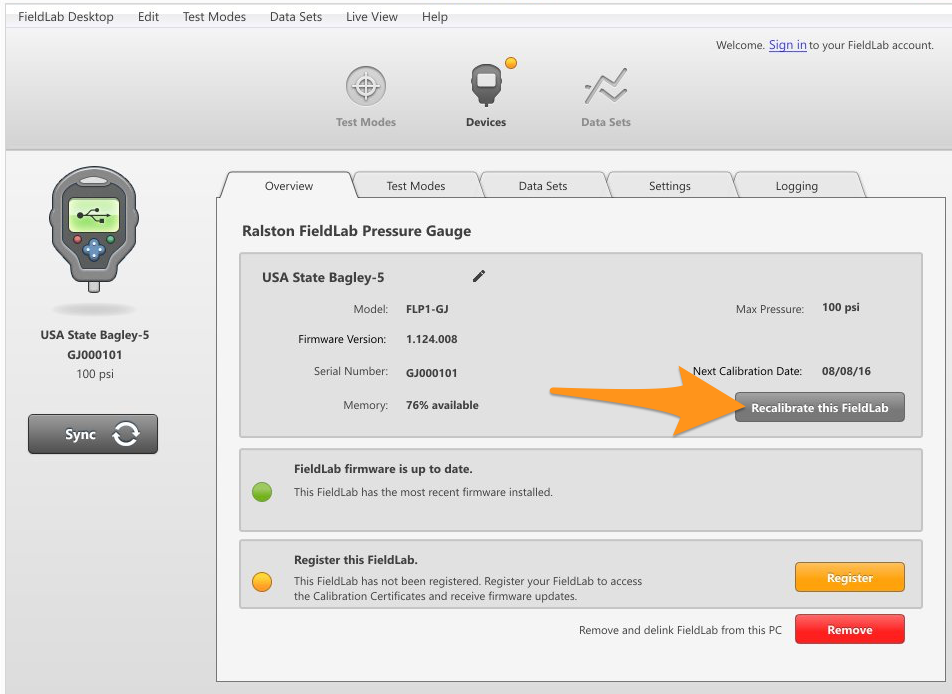Open the Live View menu
The width and height of the screenshot is (952, 694).
(372, 17)
